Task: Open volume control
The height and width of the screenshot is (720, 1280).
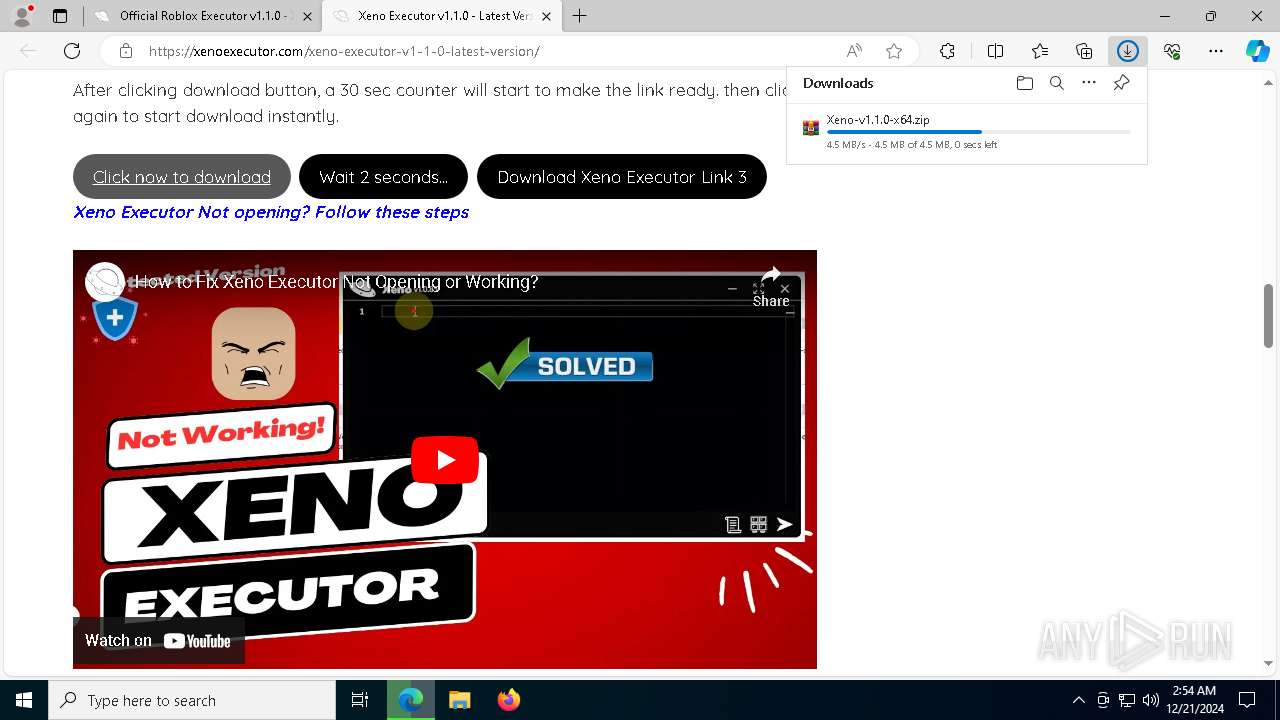Action: coord(1151,700)
